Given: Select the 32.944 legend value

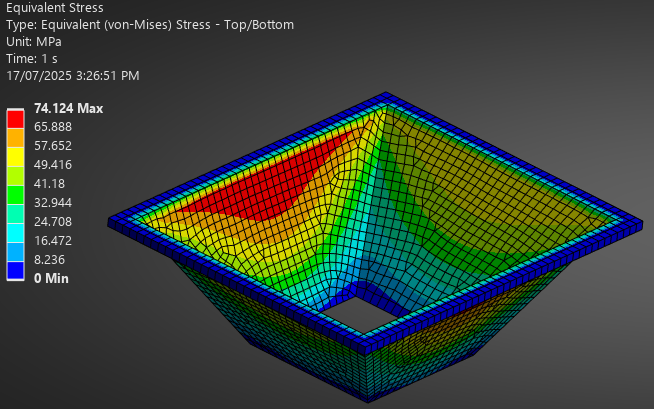Looking at the screenshot, I should 53,203.
